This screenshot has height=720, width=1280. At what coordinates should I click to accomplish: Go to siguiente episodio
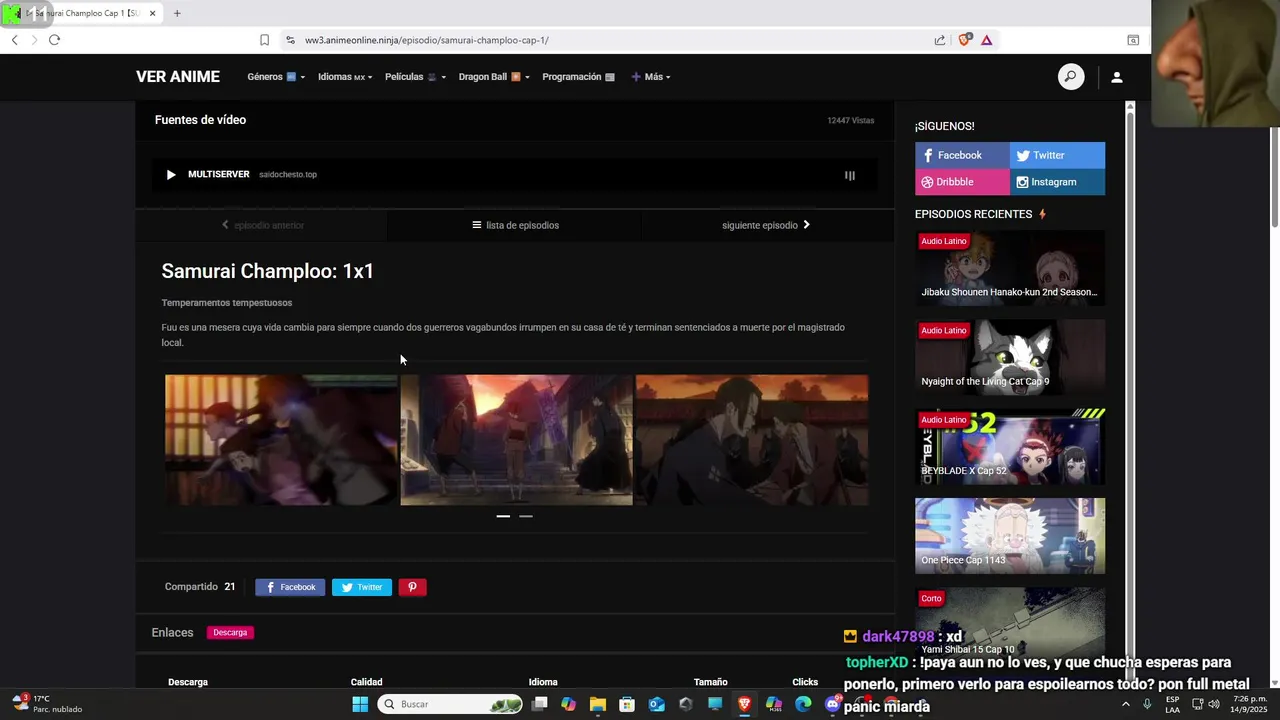pos(766,225)
